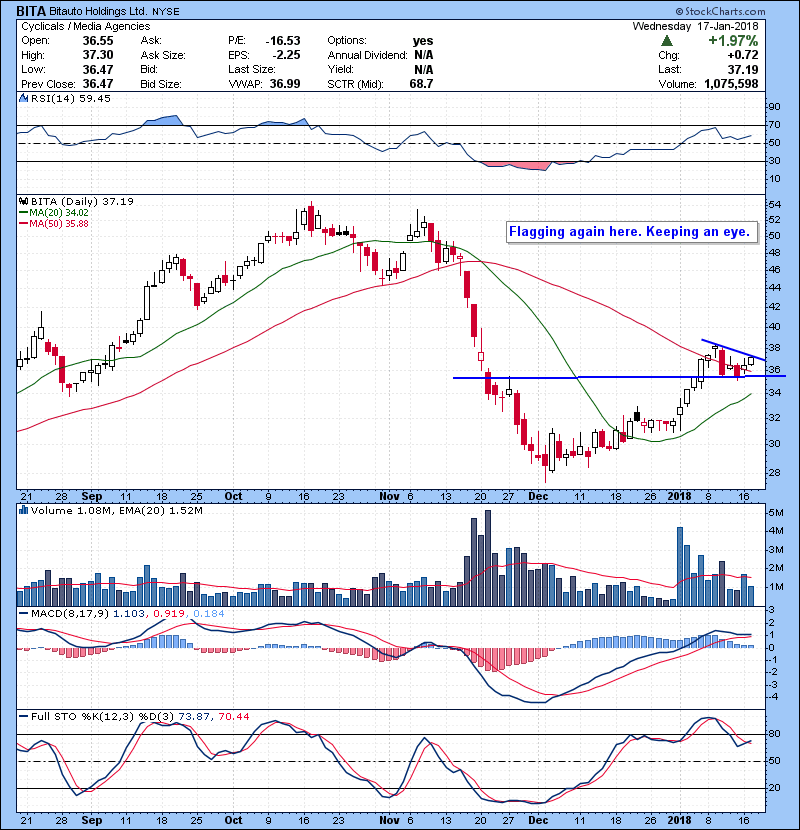Click the BITA (Daily) candlestick legend icon
This screenshot has height=830, width=800.
click(x=23, y=201)
